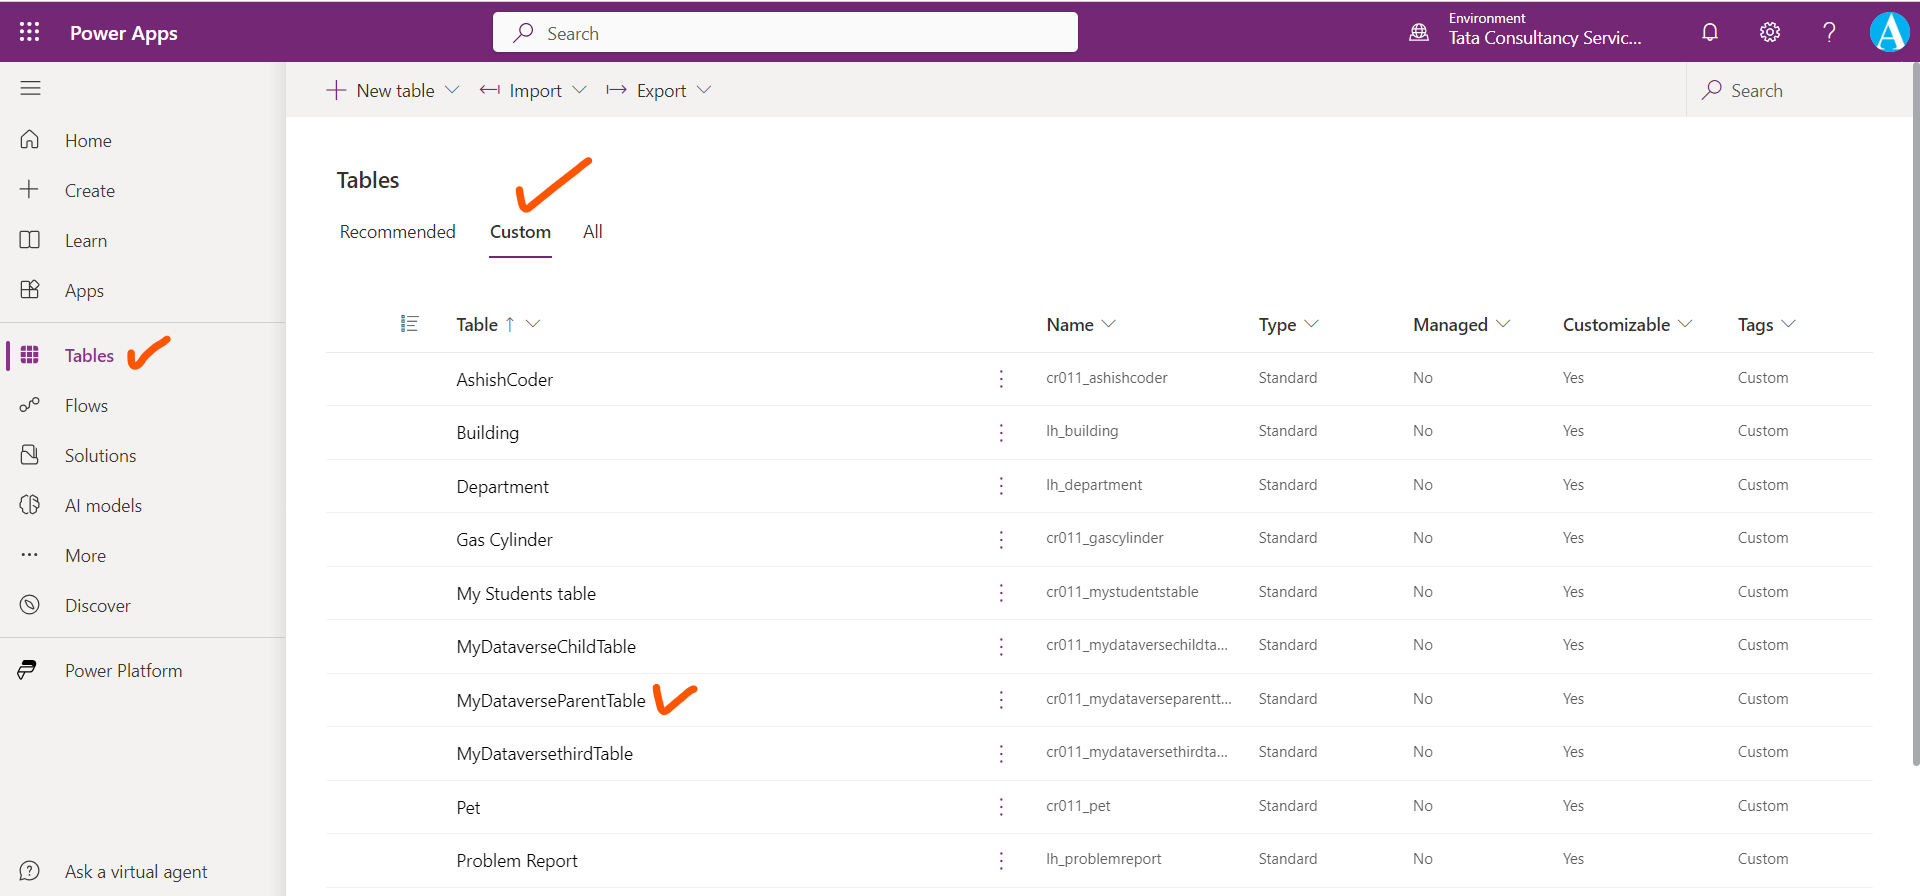
Task: Open more options for MyDataverseParentTable row
Action: [x=1001, y=700]
